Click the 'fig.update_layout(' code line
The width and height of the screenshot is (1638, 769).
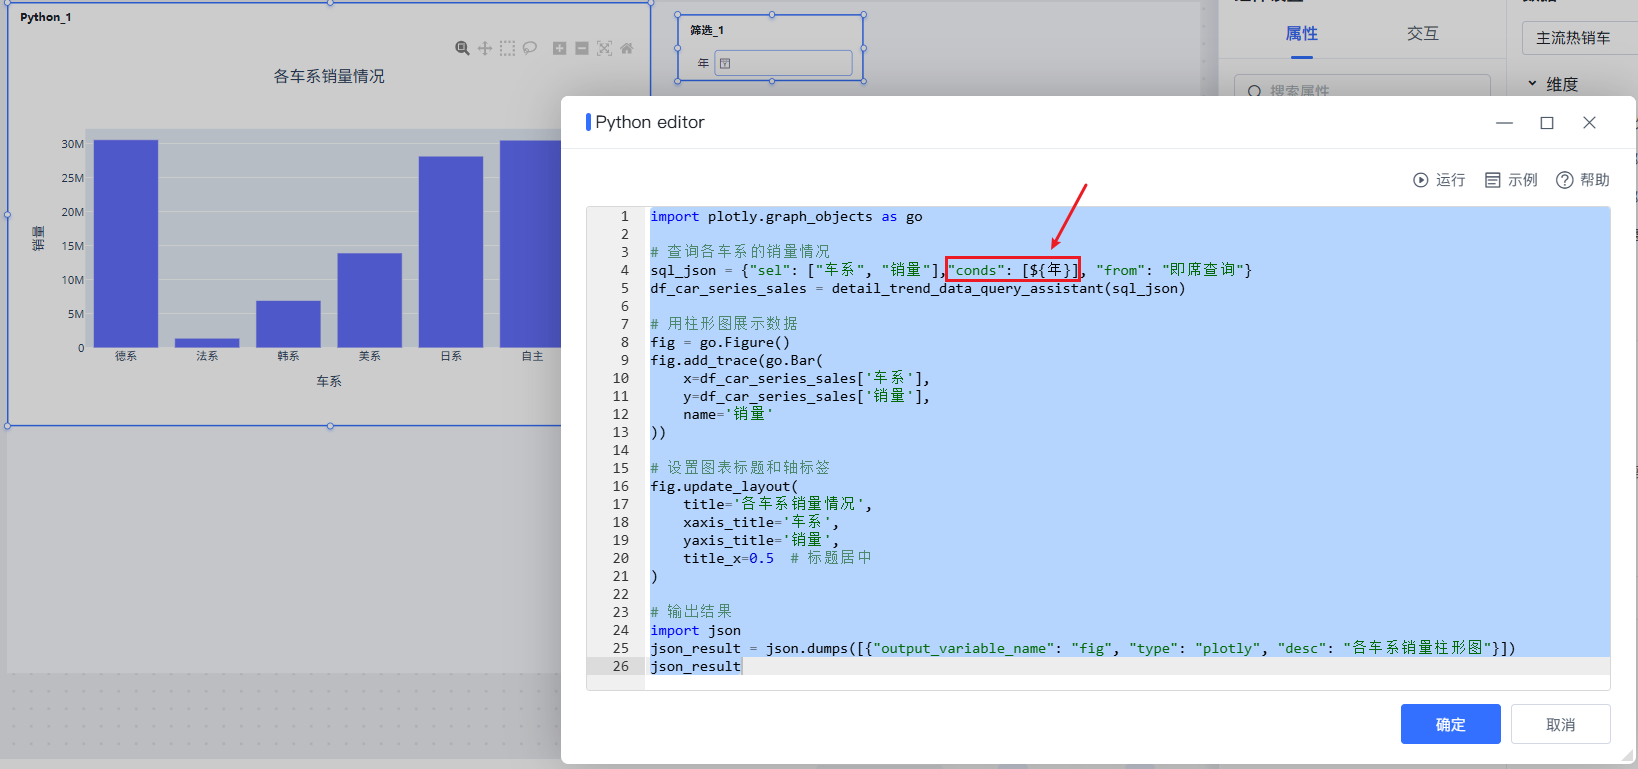(x=724, y=486)
